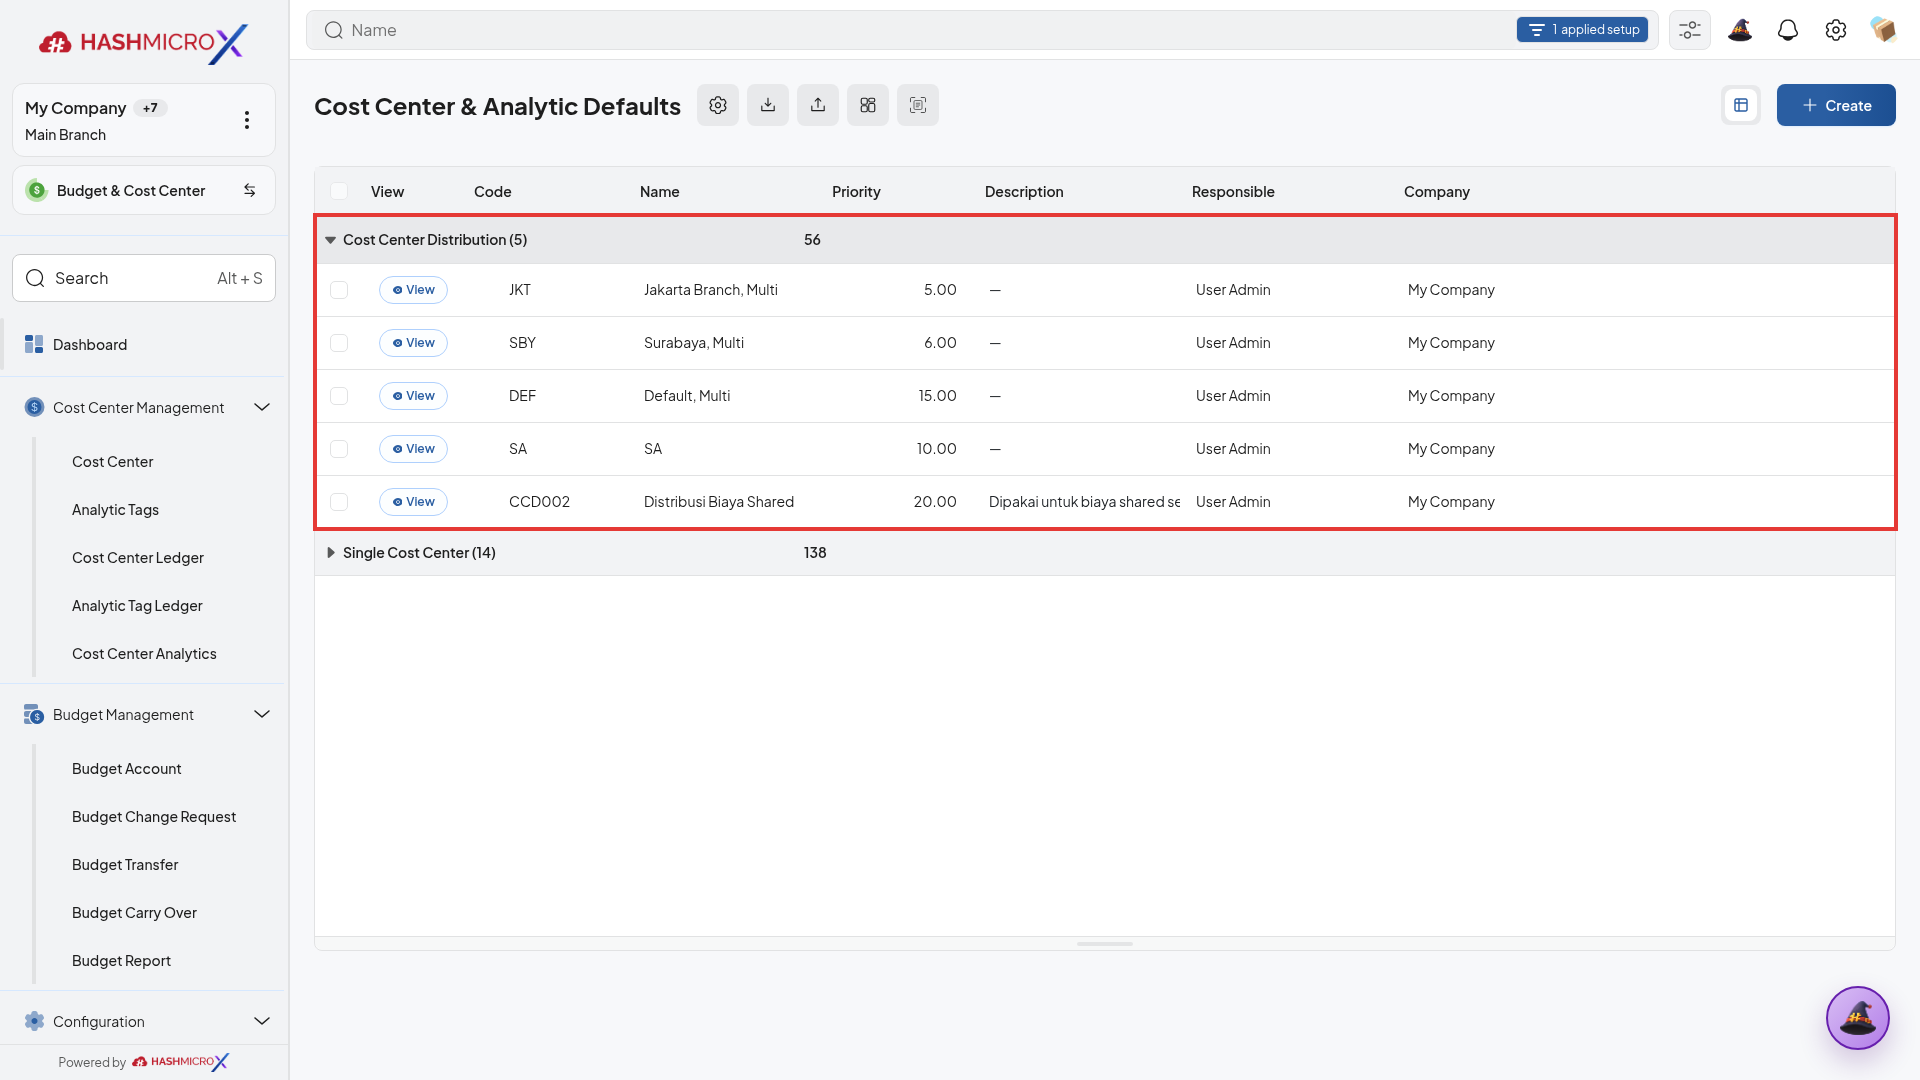Collapse the Cost Center Distribution group
This screenshot has width=1920, height=1080.
click(330, 240)
